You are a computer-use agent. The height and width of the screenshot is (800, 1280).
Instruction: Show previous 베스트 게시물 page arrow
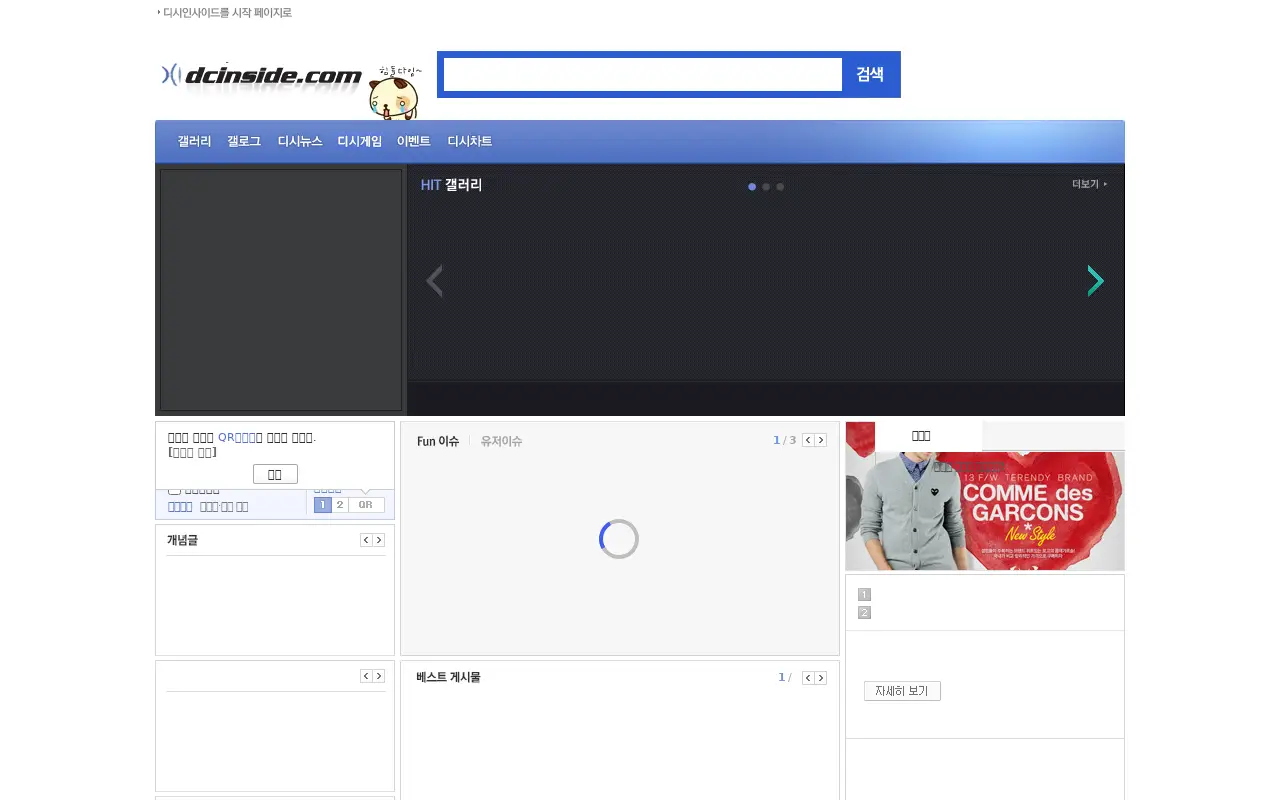point(808,678)
